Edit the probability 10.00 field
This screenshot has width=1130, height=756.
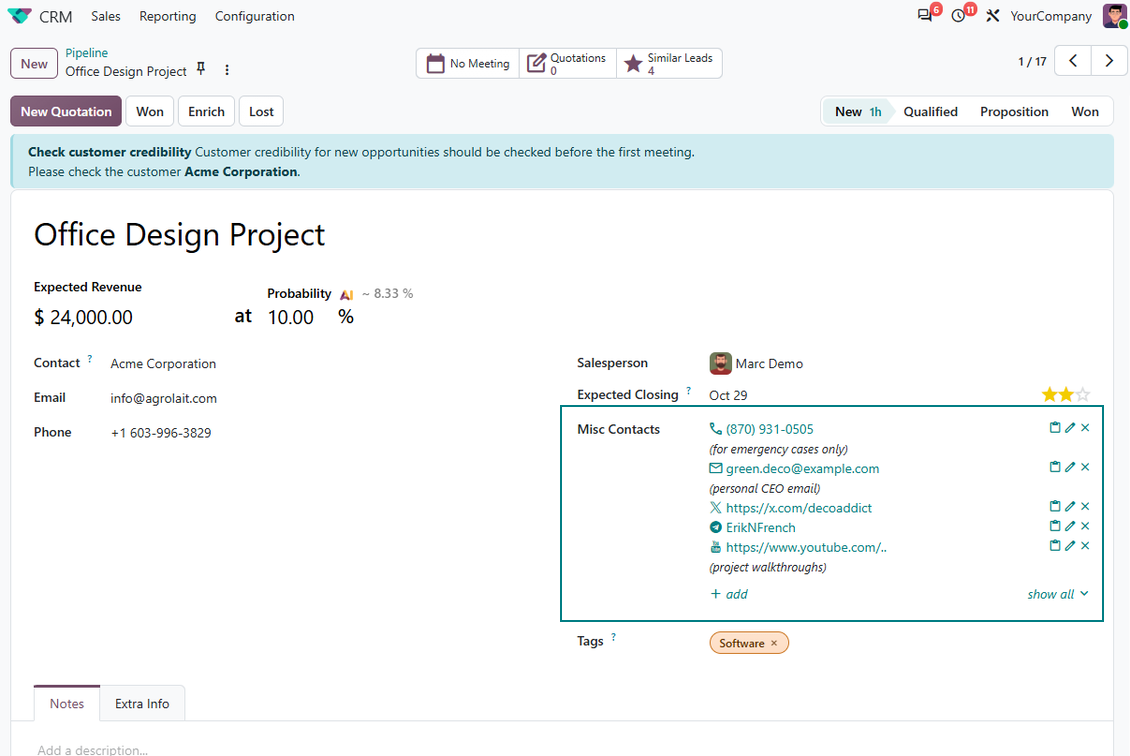tap(291, 317)
